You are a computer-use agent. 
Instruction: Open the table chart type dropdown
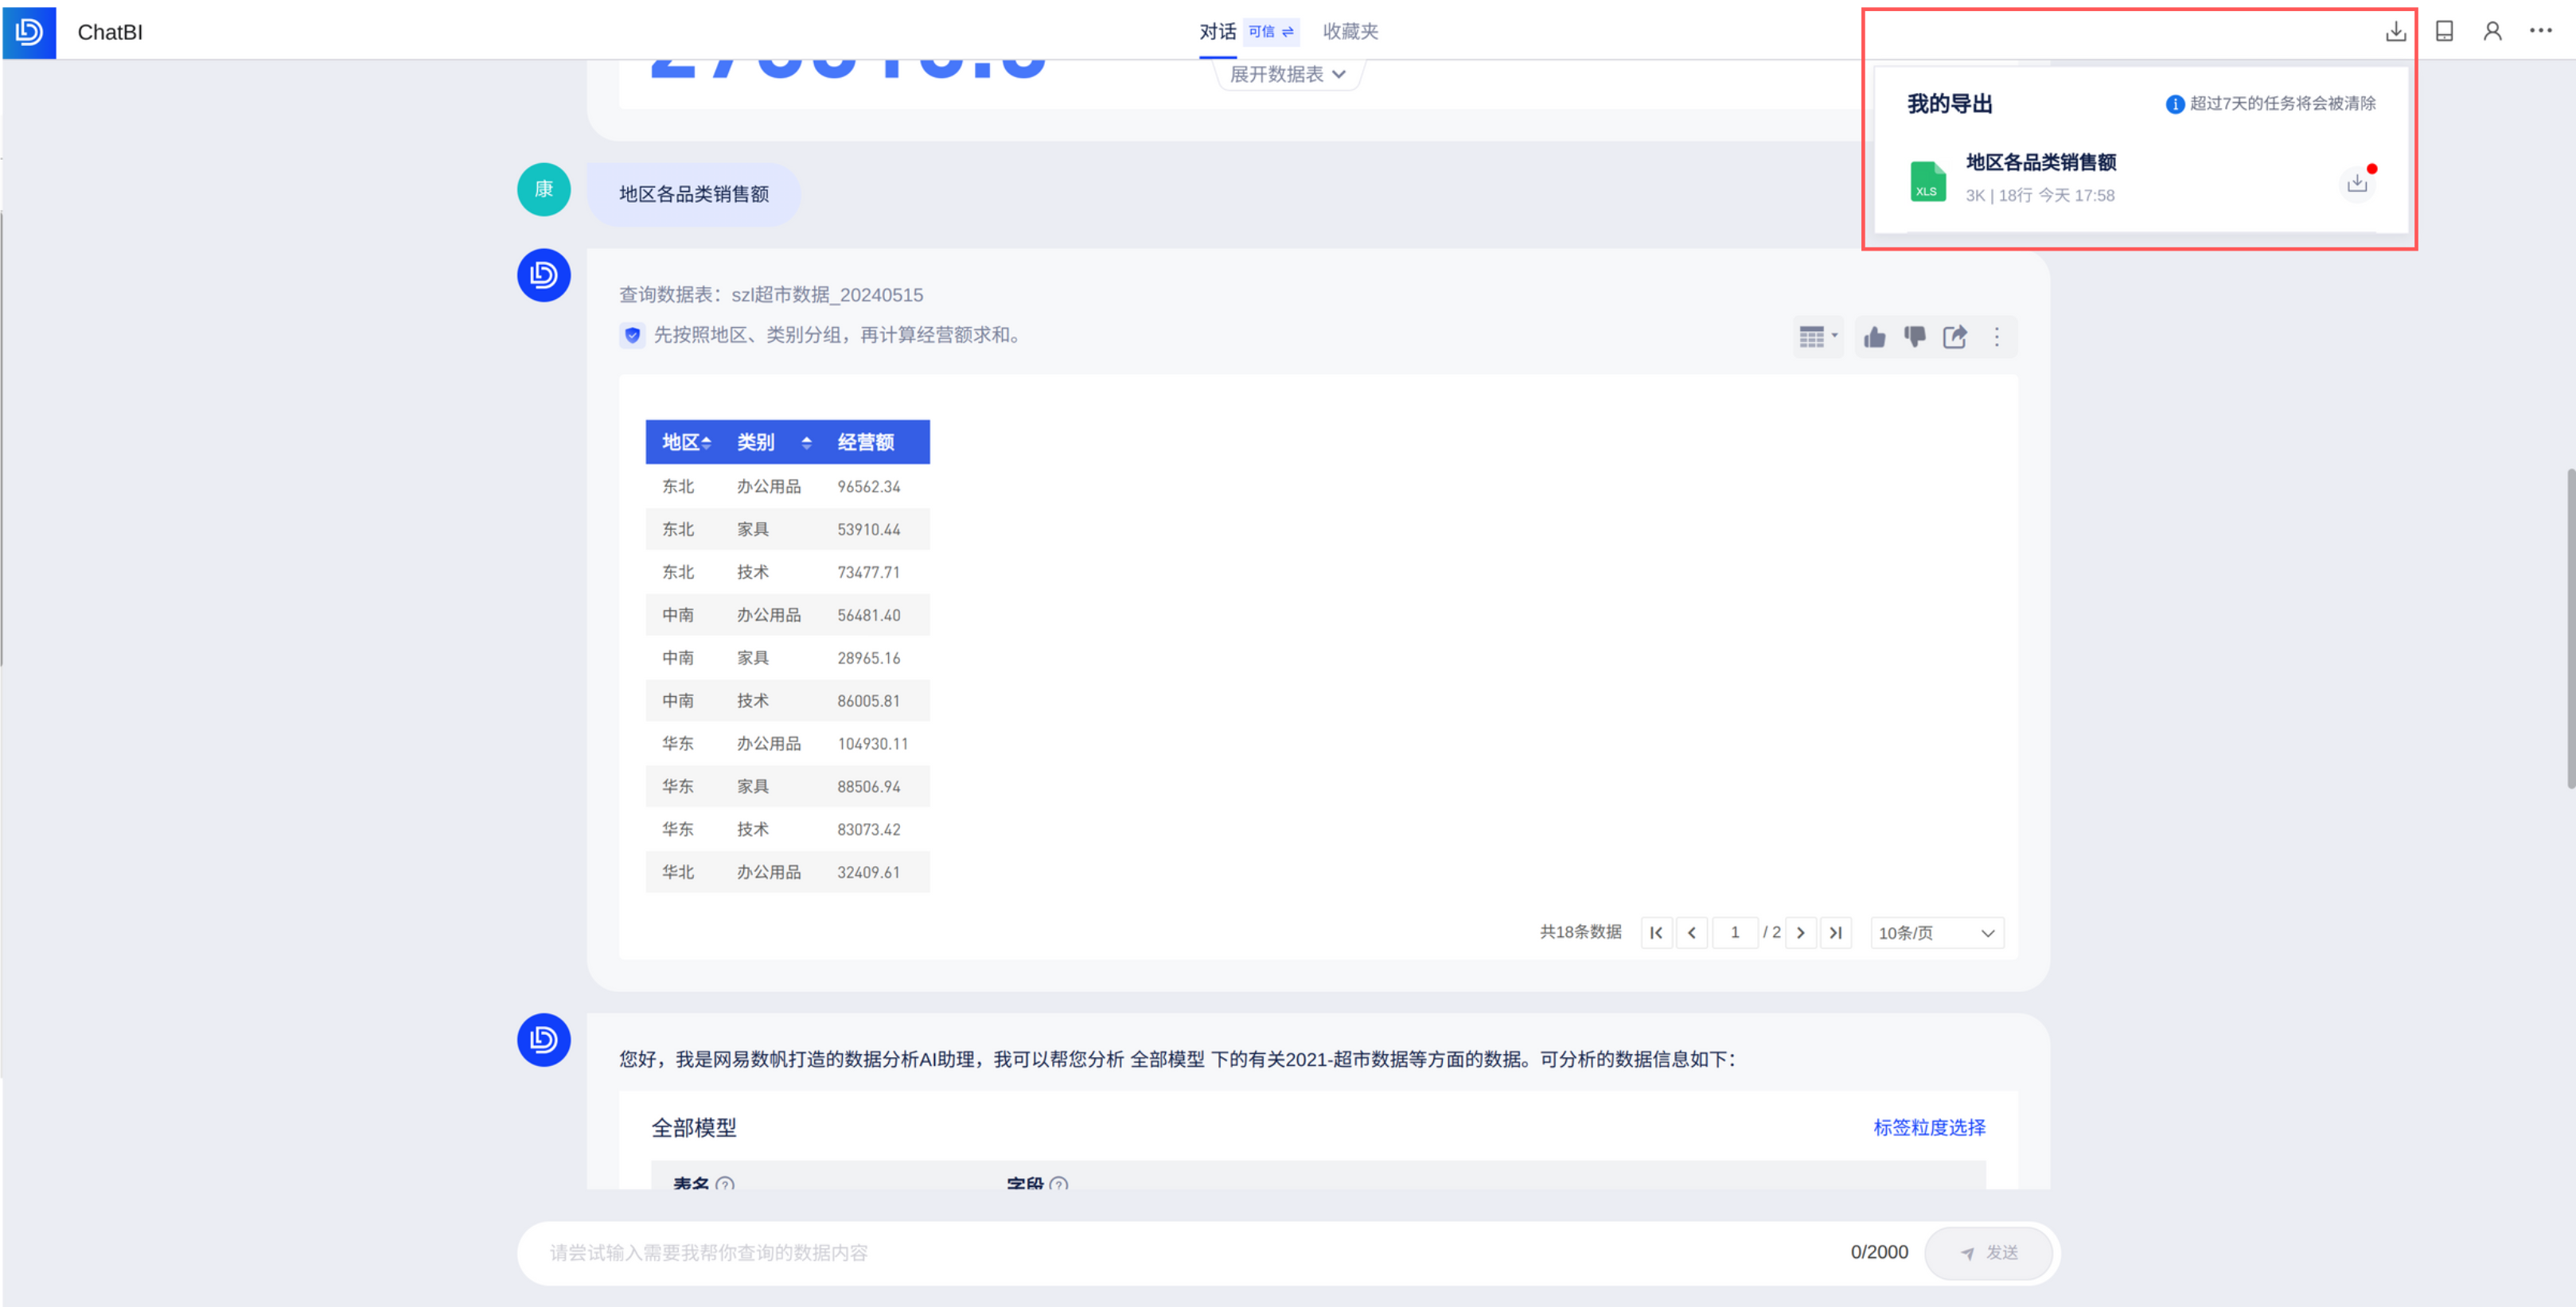click(1818, 337)
